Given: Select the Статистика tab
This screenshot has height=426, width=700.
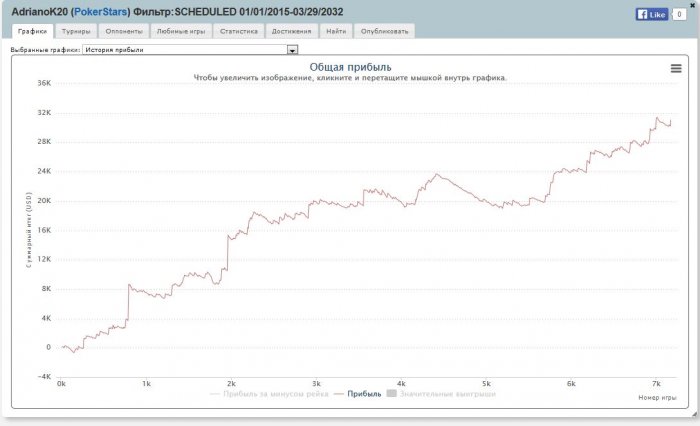Looking at the screenshot, I should pos(239,31).
